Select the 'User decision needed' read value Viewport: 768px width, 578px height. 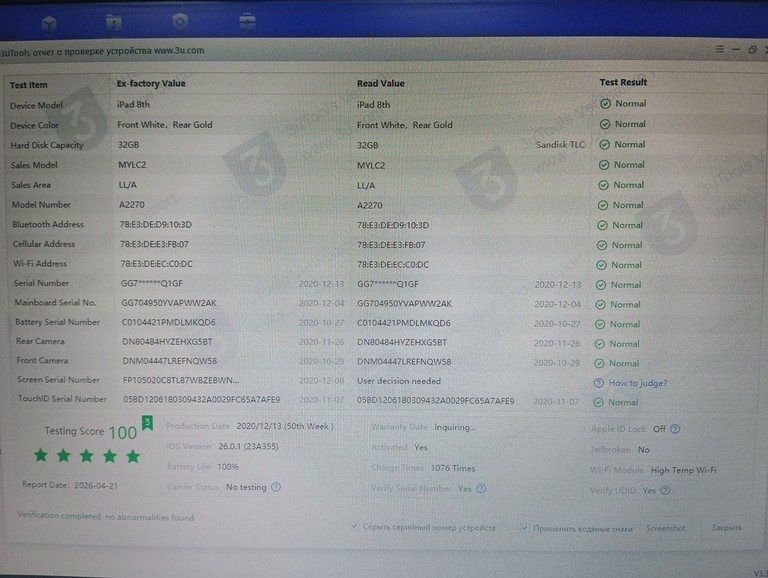(x=399, y=381)
